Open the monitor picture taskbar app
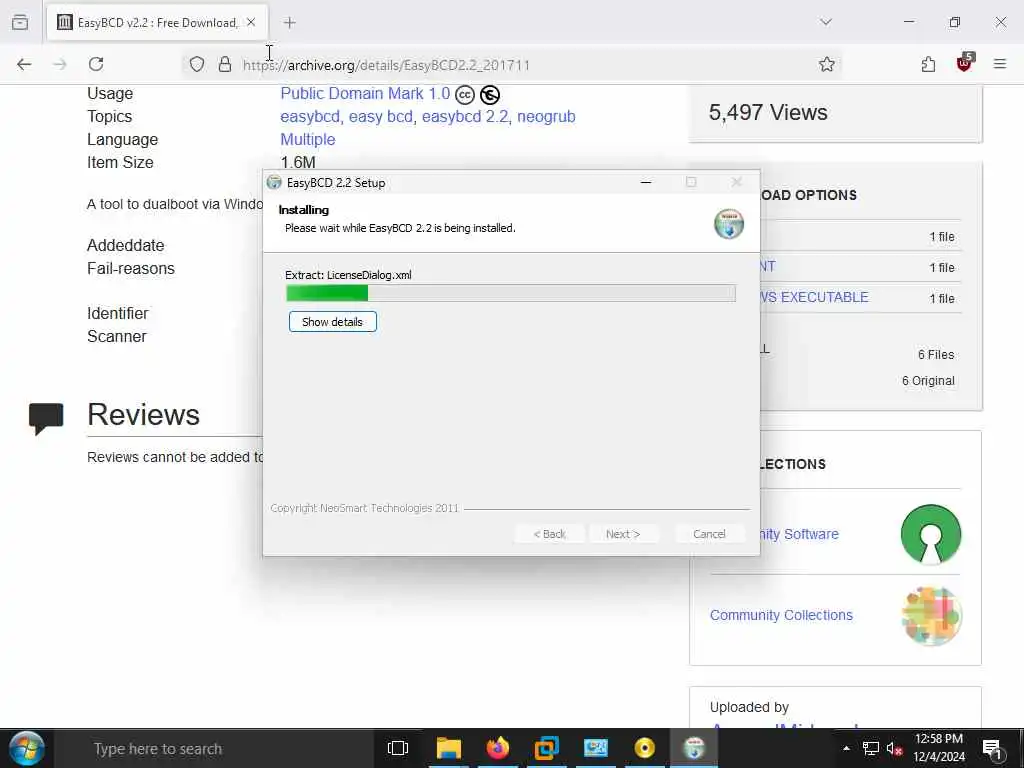 click(596, 748)
